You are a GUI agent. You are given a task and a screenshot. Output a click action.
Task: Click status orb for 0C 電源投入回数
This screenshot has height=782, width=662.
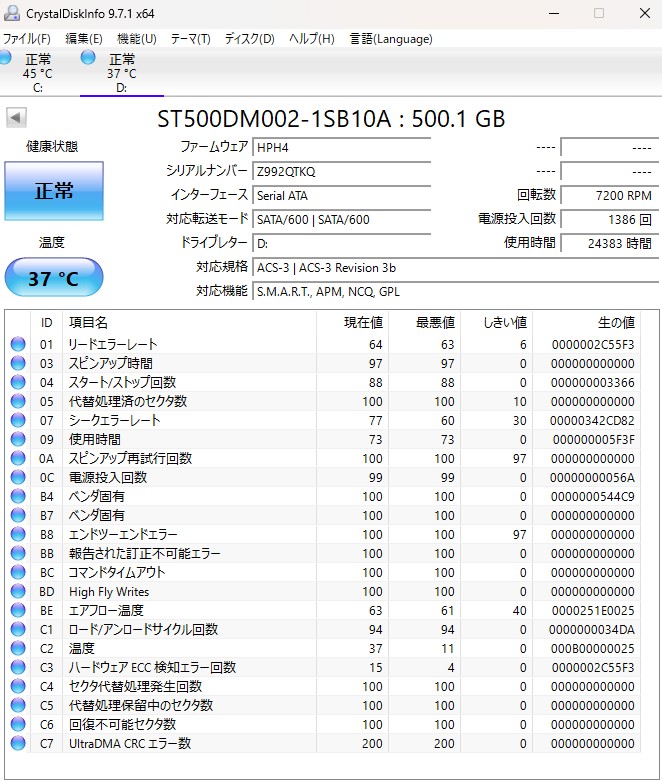[x=18, y=477]
